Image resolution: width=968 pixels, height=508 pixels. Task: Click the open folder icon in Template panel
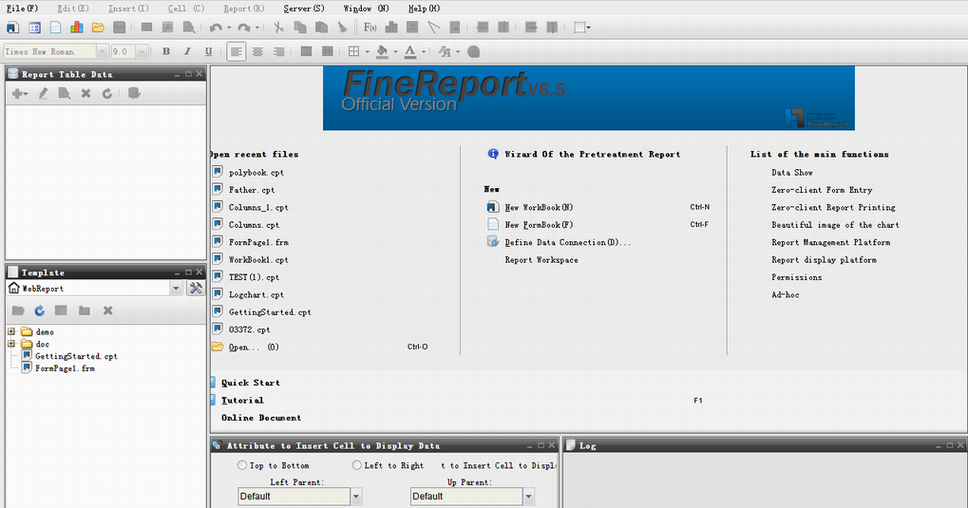[x=18, y=310]
